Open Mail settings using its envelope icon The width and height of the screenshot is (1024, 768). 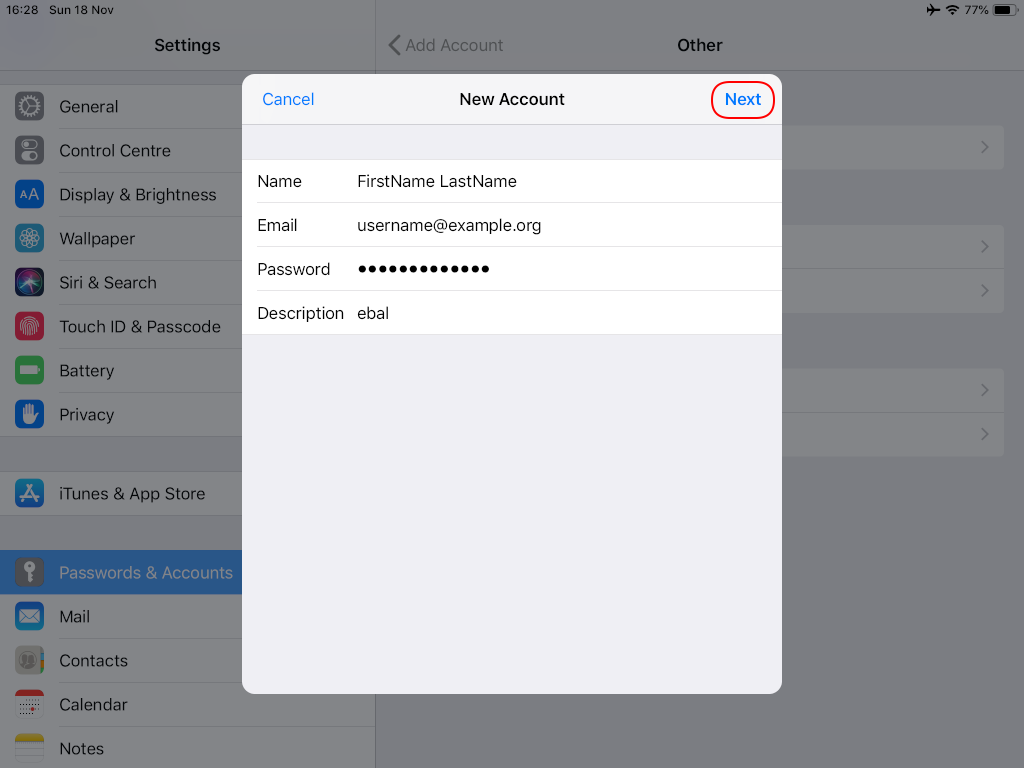pyautogui.click(x=29, y=616)
